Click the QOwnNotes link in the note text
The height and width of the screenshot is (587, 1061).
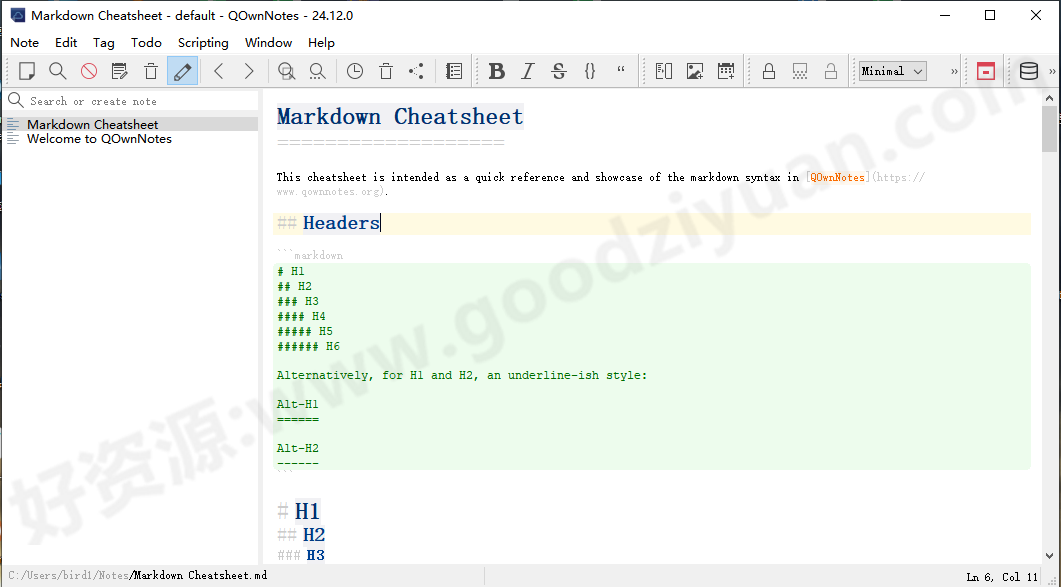tap(838, 177)
